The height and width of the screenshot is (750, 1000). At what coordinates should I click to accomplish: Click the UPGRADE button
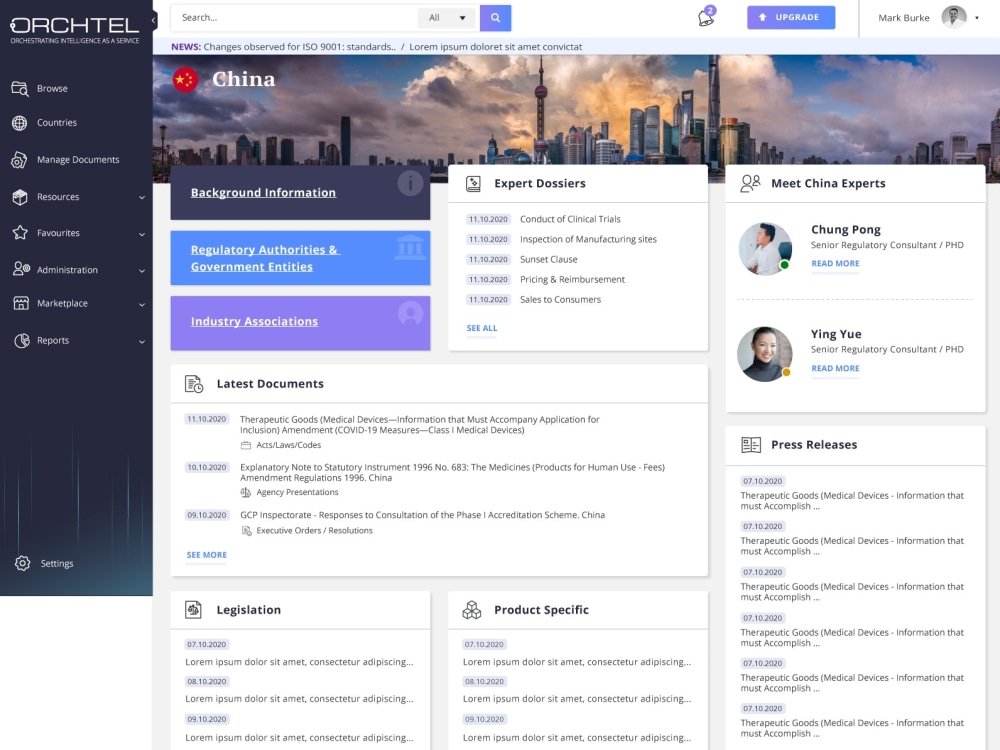(x=790, y=18)
